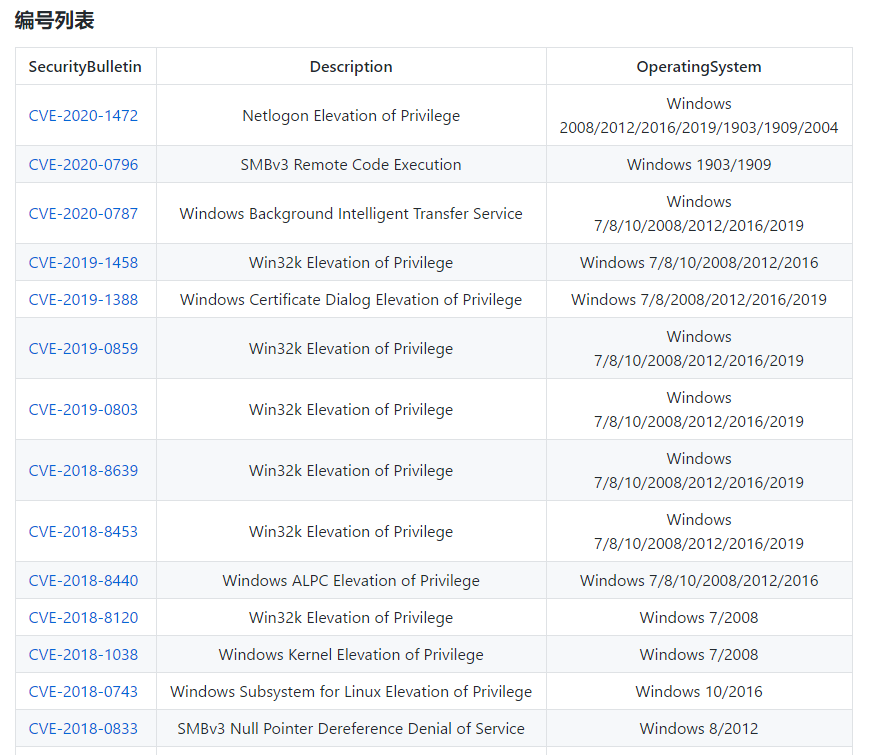Select Windows Kernel Elevation of Privilege text
Image resolution: width=876 pixels, height=755 pixels.
(351, 654)
